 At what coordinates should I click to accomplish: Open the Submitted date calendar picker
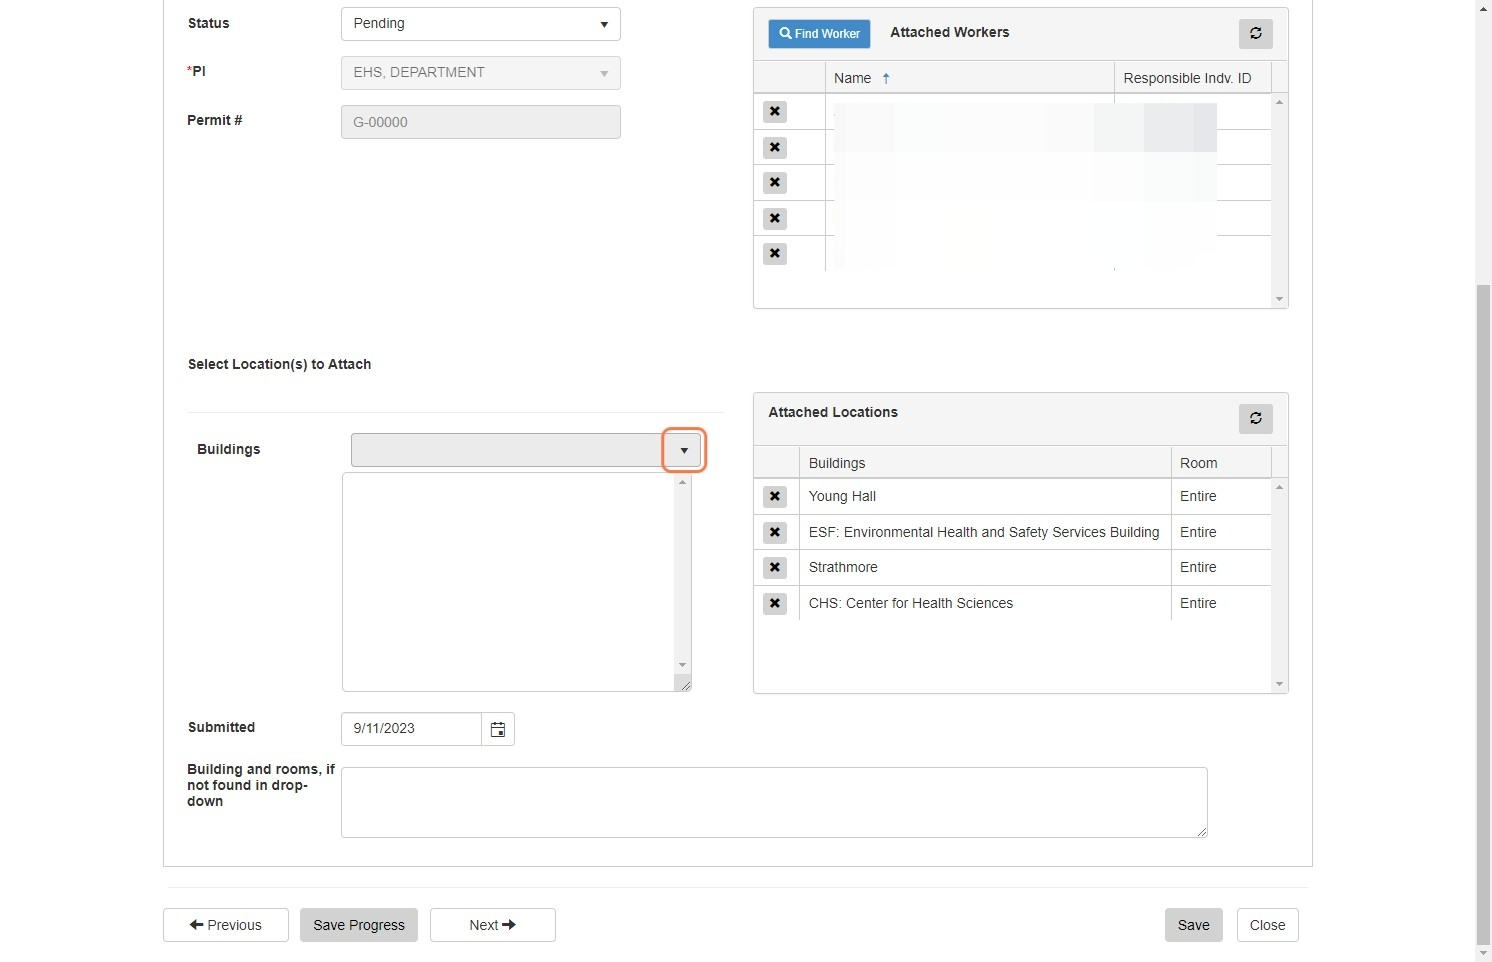(497, 729)
